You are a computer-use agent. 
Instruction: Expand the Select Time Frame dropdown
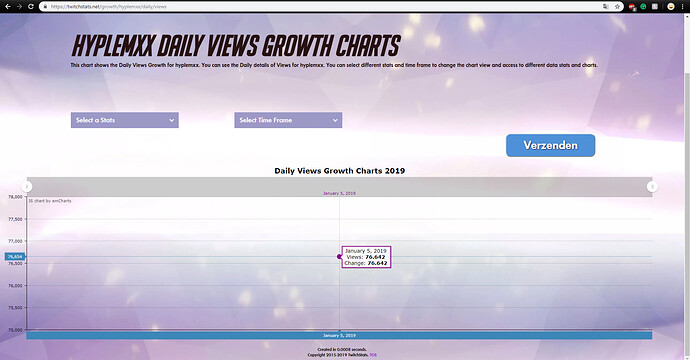(288, 120)
